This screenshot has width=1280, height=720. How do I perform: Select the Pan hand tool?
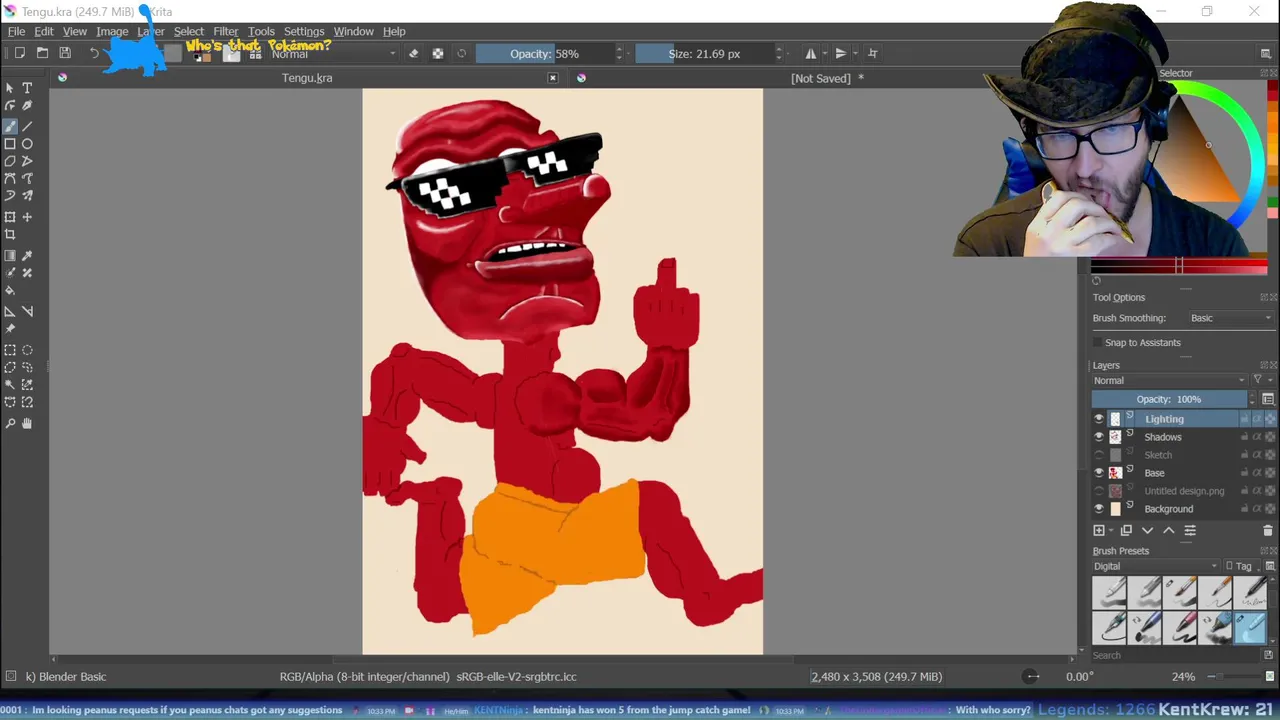(x=27, y=423)
